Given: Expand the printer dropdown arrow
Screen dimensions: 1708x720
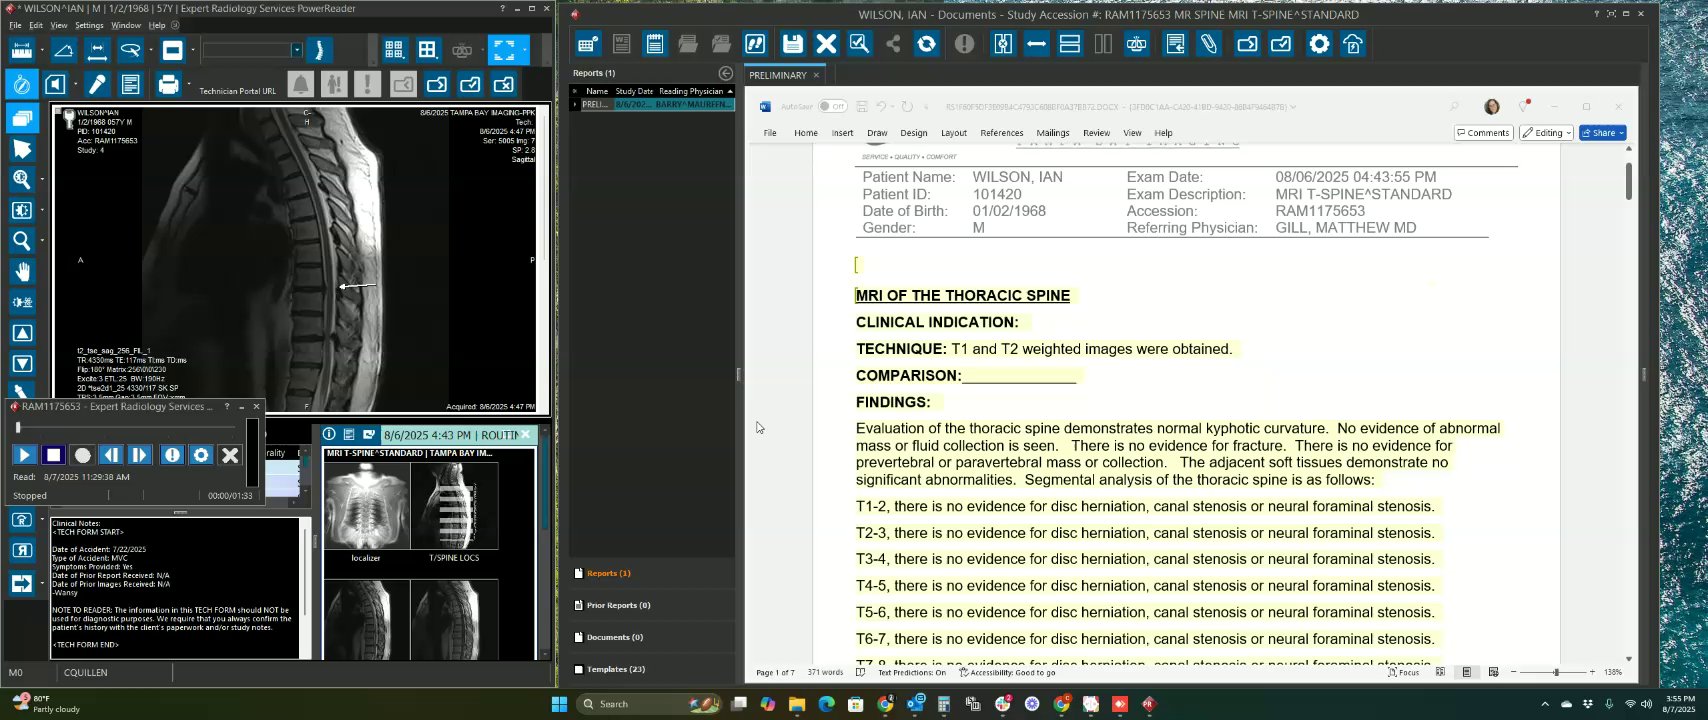Looking at the screenshot, I should pyautogui.click(x=187, y=84).
